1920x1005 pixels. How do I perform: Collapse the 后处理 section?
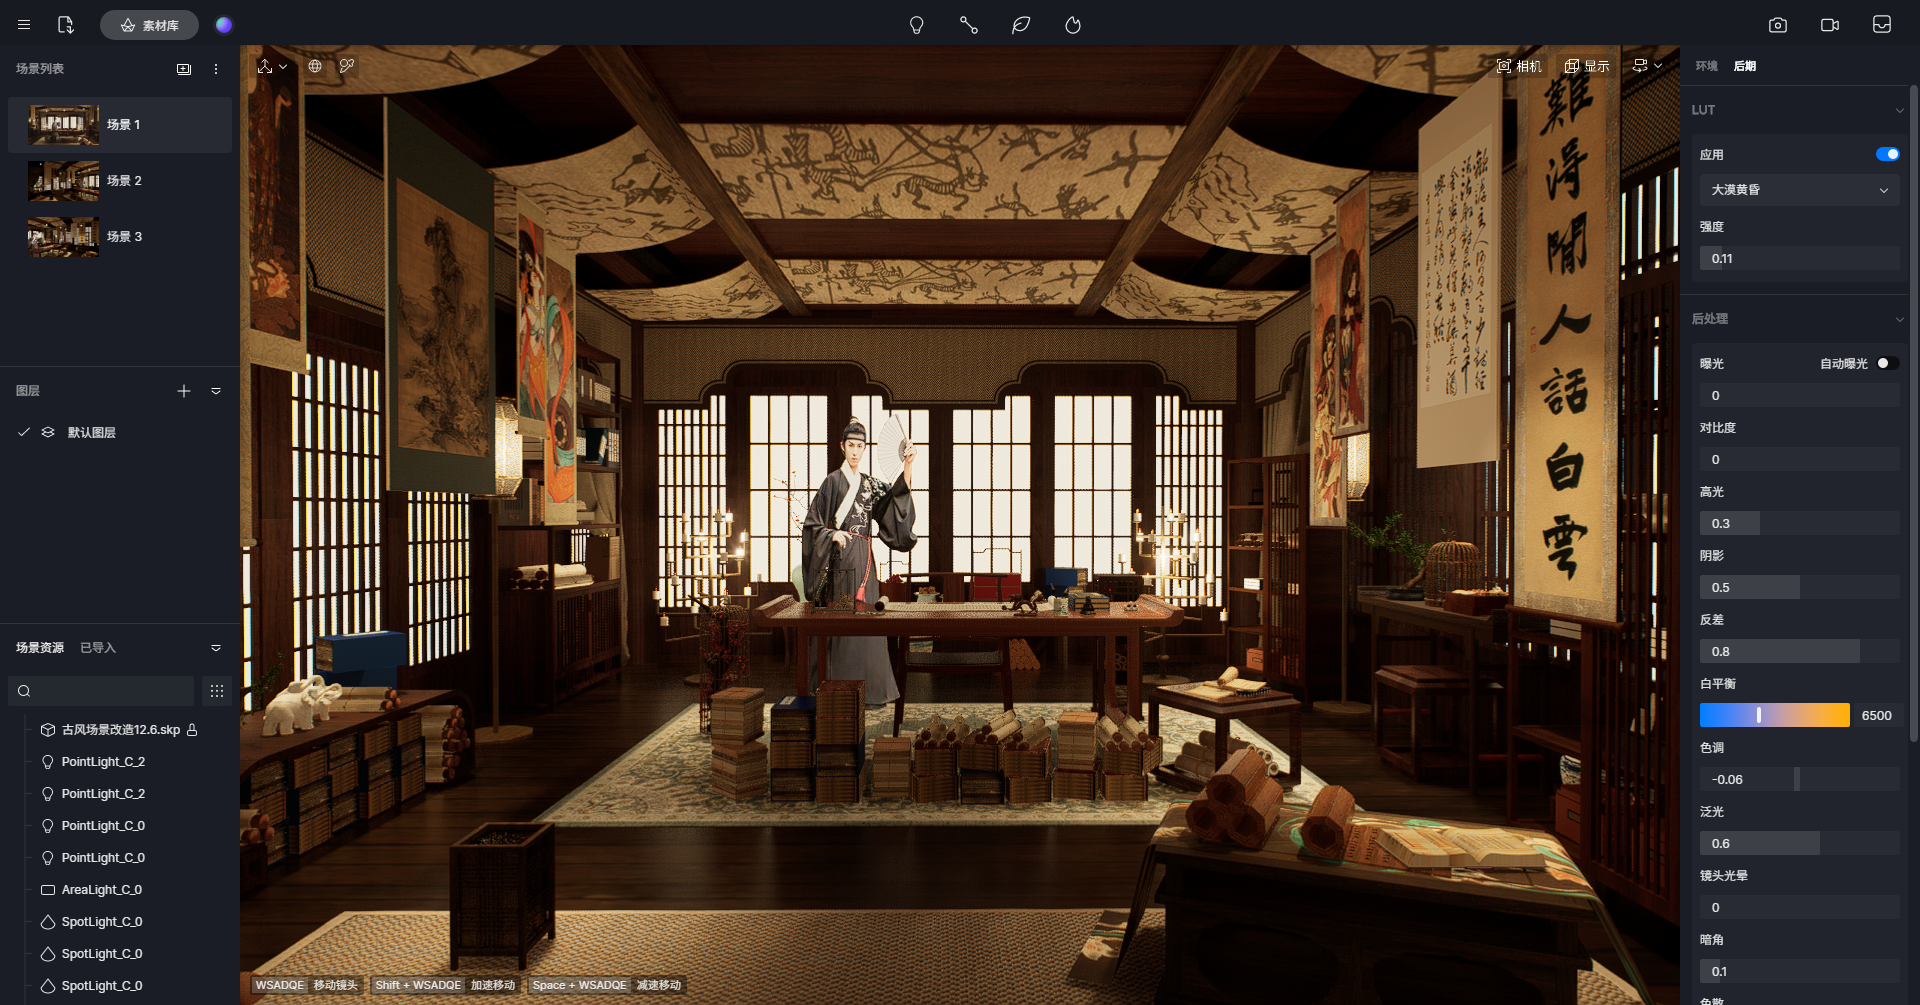point(1899,319)
